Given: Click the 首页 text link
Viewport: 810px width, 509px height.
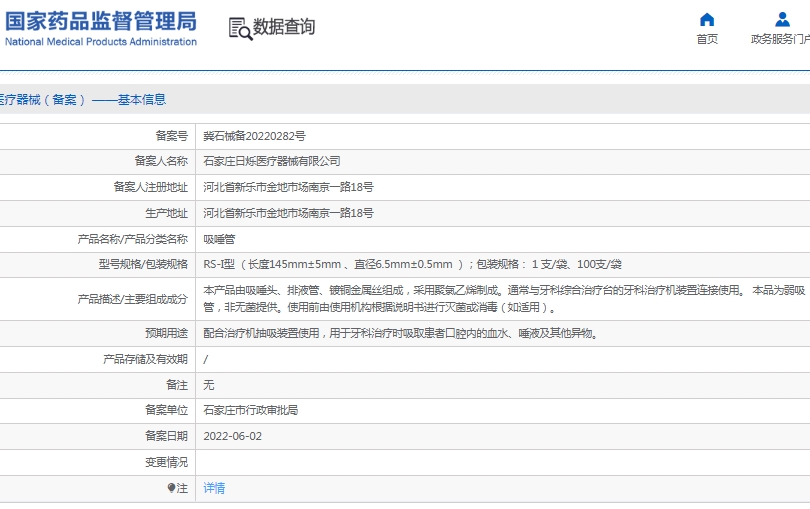Looking at the screenshot, I should (707, 39).
